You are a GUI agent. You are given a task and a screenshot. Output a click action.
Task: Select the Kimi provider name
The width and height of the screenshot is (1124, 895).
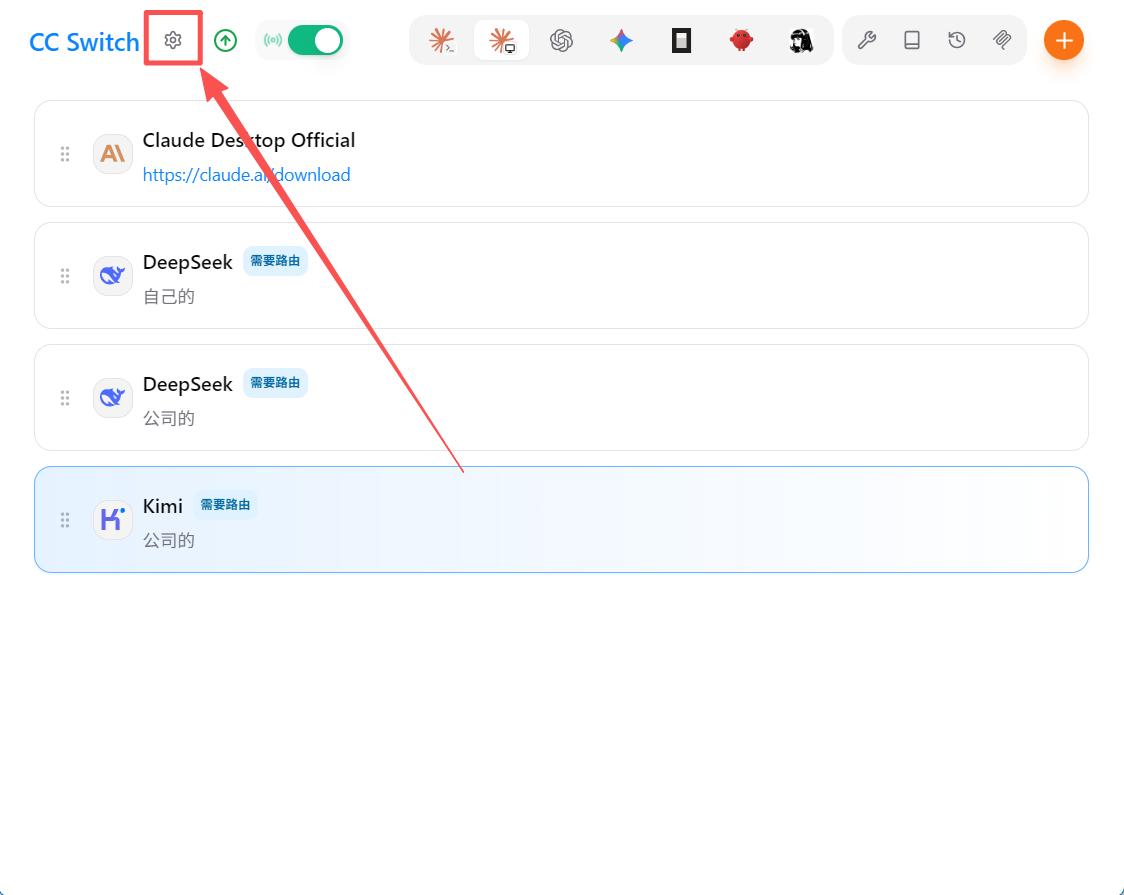tap(163, 506)
